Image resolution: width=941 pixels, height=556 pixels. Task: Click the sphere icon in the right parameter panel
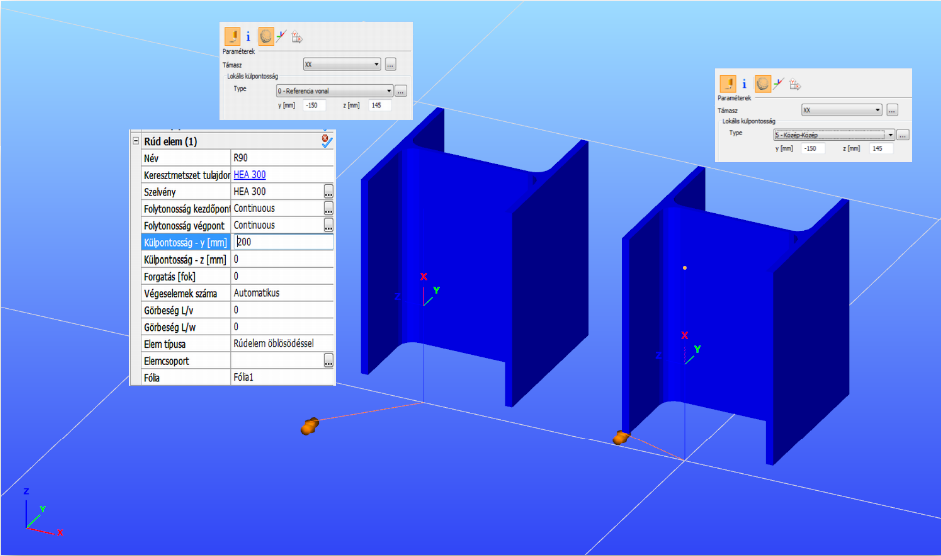(763, 83)
